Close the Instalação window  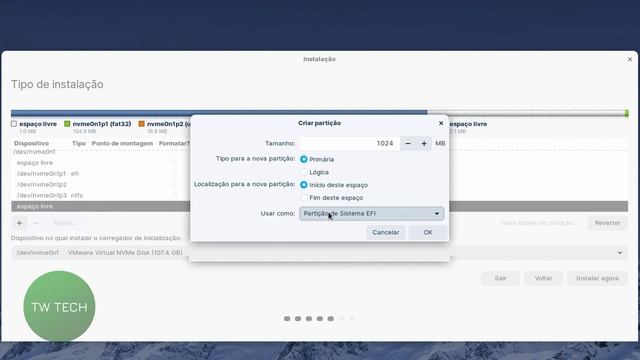pyautogui.click(x=630, y=59)
